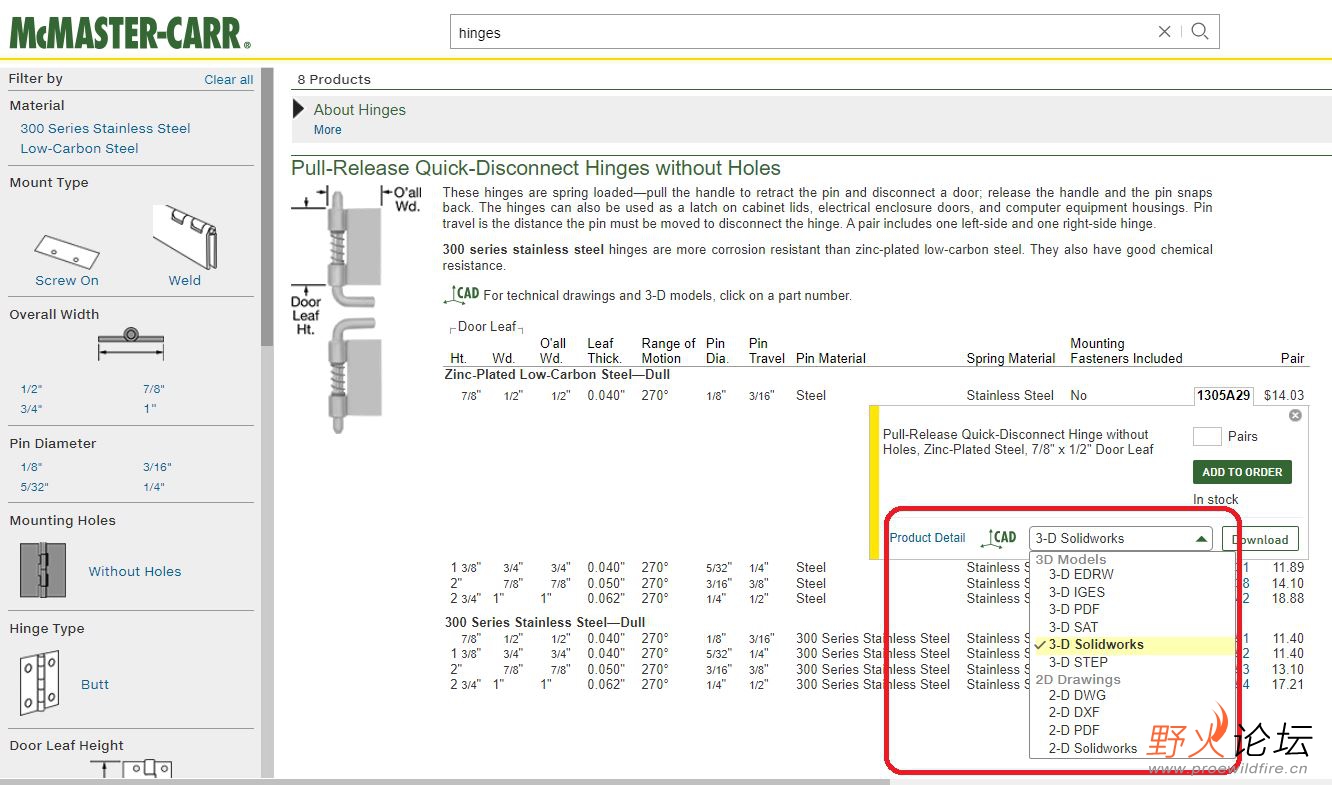The width and height of the screenshot is (1332, 785).
Task: Click the Without Holes filter link
Action: pos(135,572)
